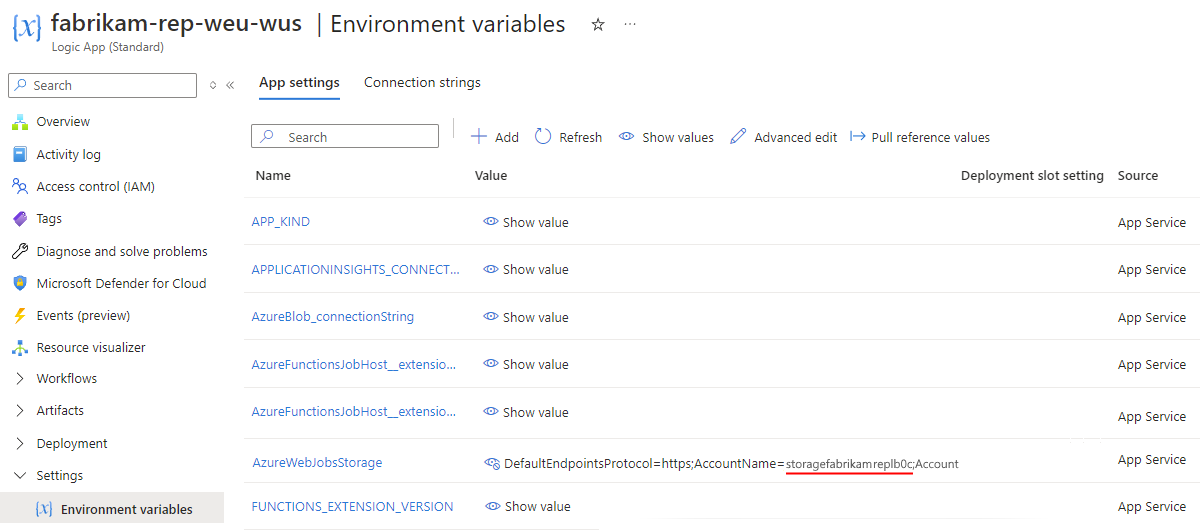Click in the sidebar Search box
This screenshot has width=1200, height=530.
point(102,86)
